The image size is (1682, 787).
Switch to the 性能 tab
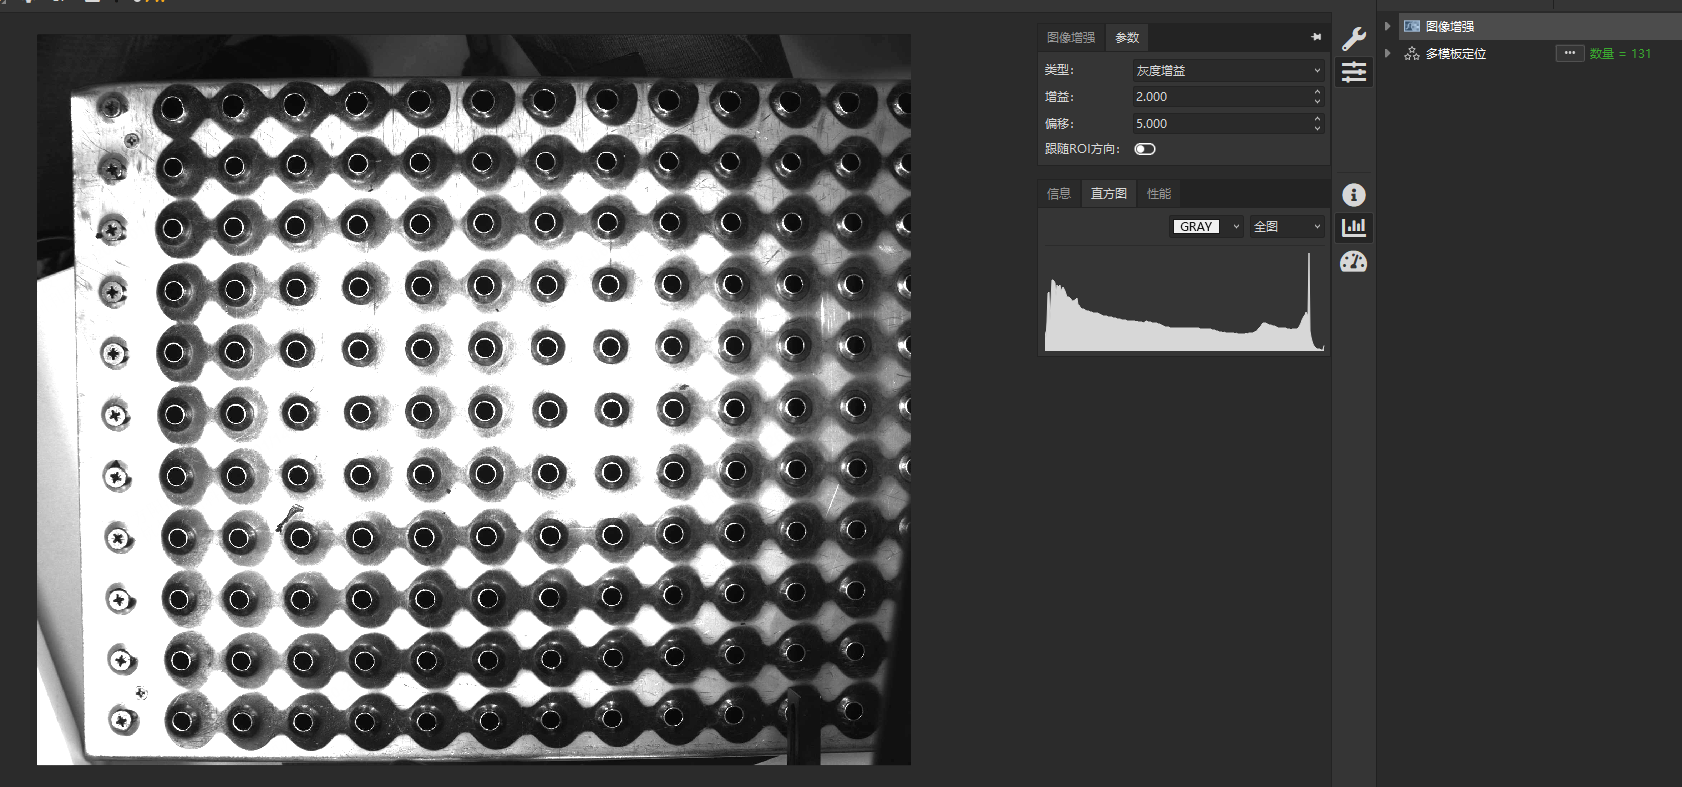point(1158,194)
